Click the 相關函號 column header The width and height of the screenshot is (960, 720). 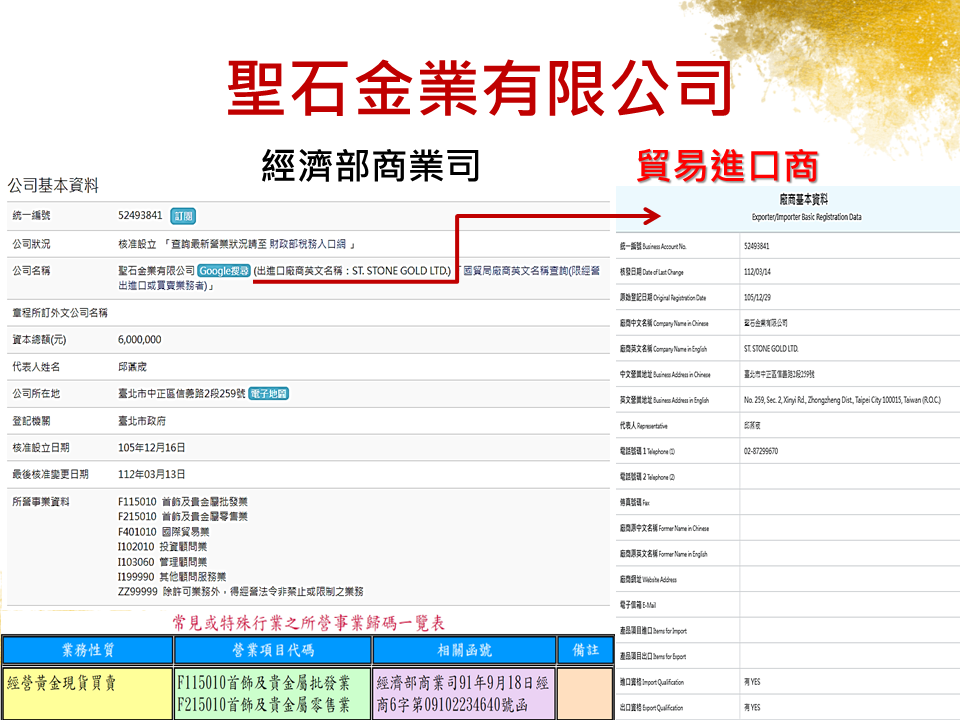point(463,650)
